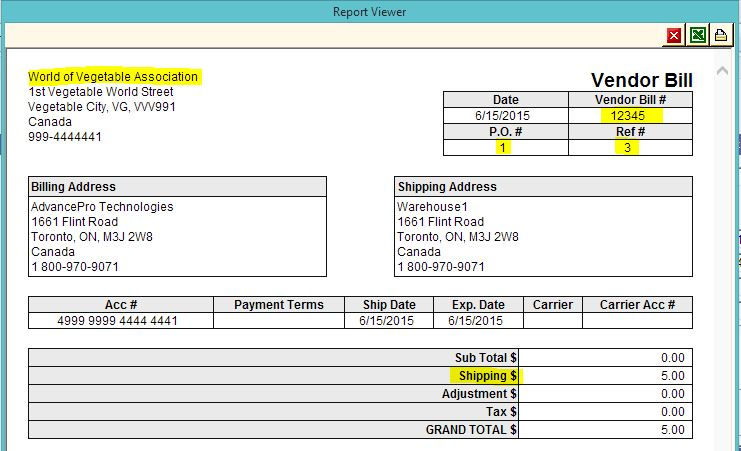Click the print report icon
This screenshot has height=451, width=741.
[721, 36]
